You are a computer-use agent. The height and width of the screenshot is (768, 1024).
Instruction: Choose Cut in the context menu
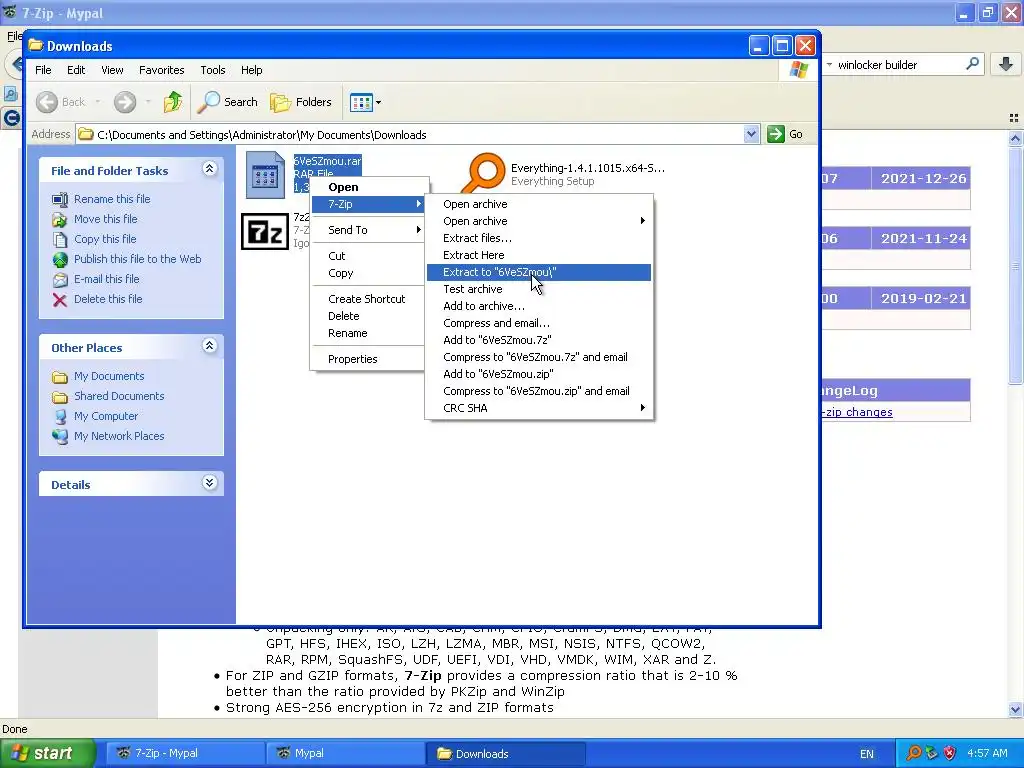[x=368, y=256]
